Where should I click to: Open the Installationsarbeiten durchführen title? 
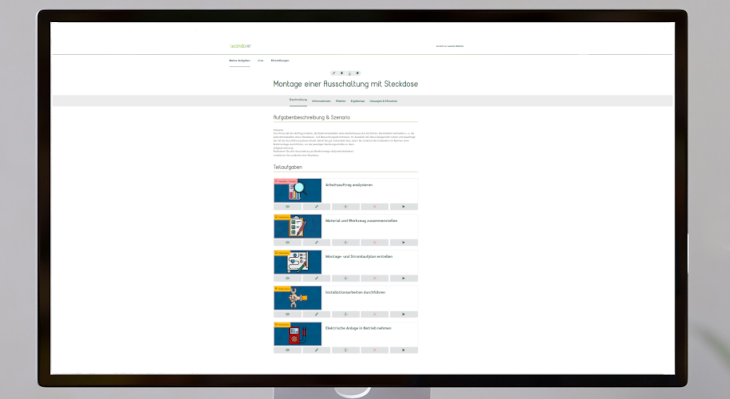tap(355, 293)
